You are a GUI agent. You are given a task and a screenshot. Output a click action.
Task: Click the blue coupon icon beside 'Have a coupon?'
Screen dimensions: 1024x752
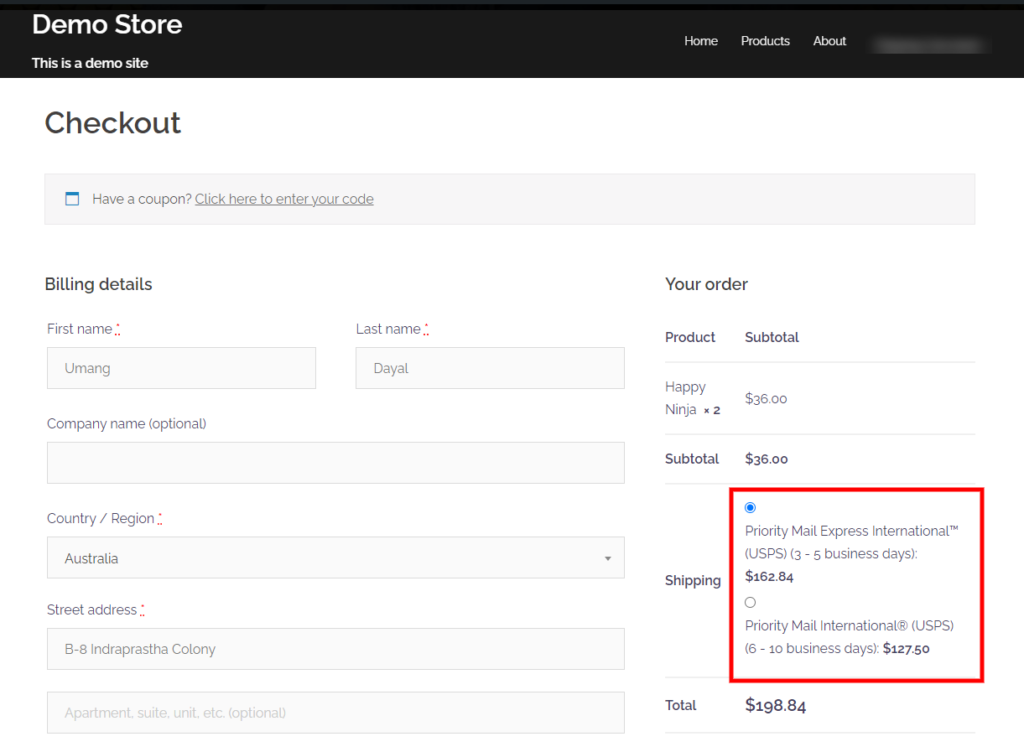pos(71,198)
